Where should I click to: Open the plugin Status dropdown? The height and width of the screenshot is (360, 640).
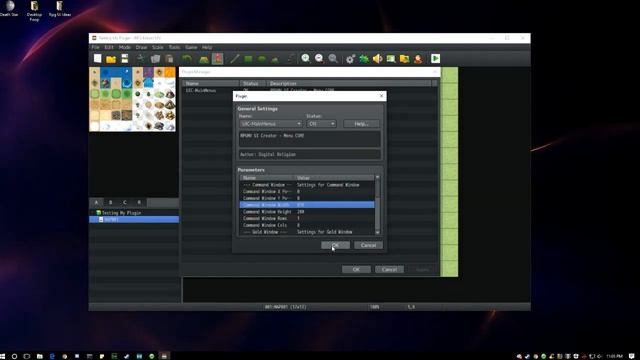(x=321, y=124)
